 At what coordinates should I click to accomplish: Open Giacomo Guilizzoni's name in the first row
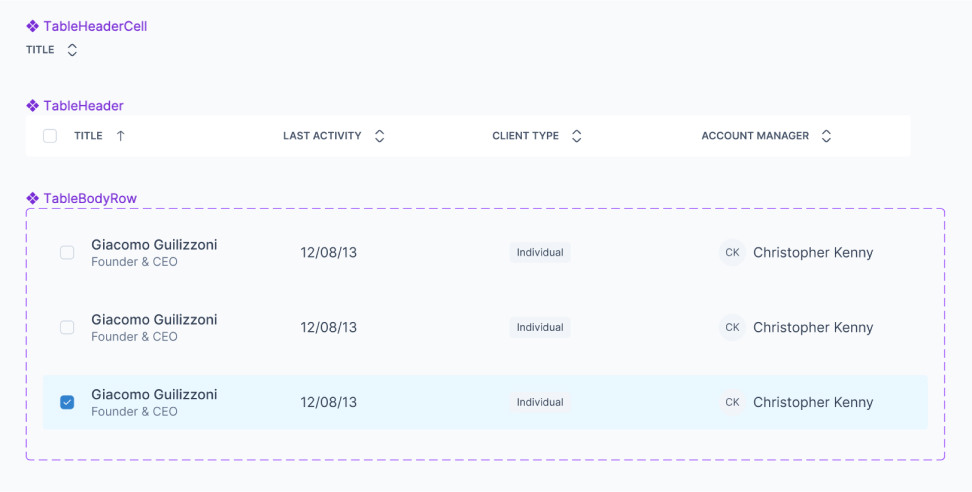pyautogui.click(x=154, y=245)
